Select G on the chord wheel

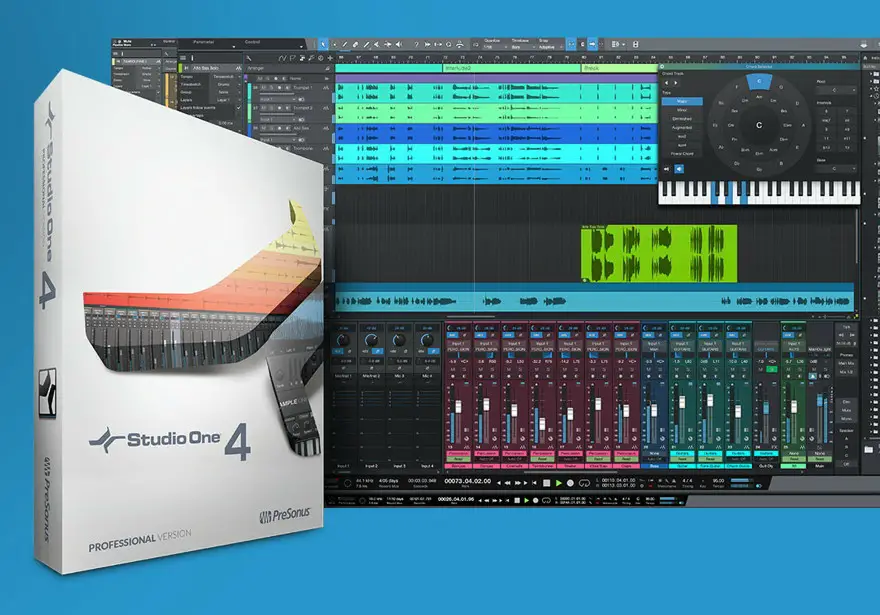(781, 87)
